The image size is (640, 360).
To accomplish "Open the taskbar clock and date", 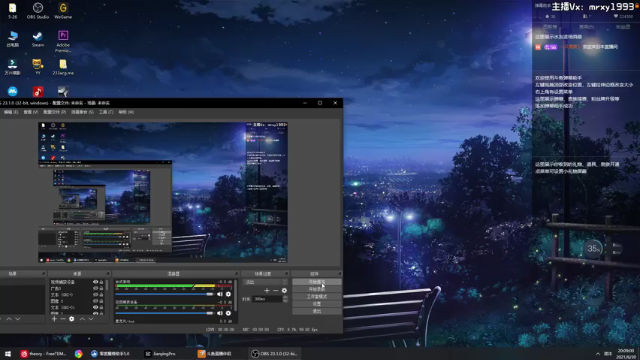I will [626, 354].
